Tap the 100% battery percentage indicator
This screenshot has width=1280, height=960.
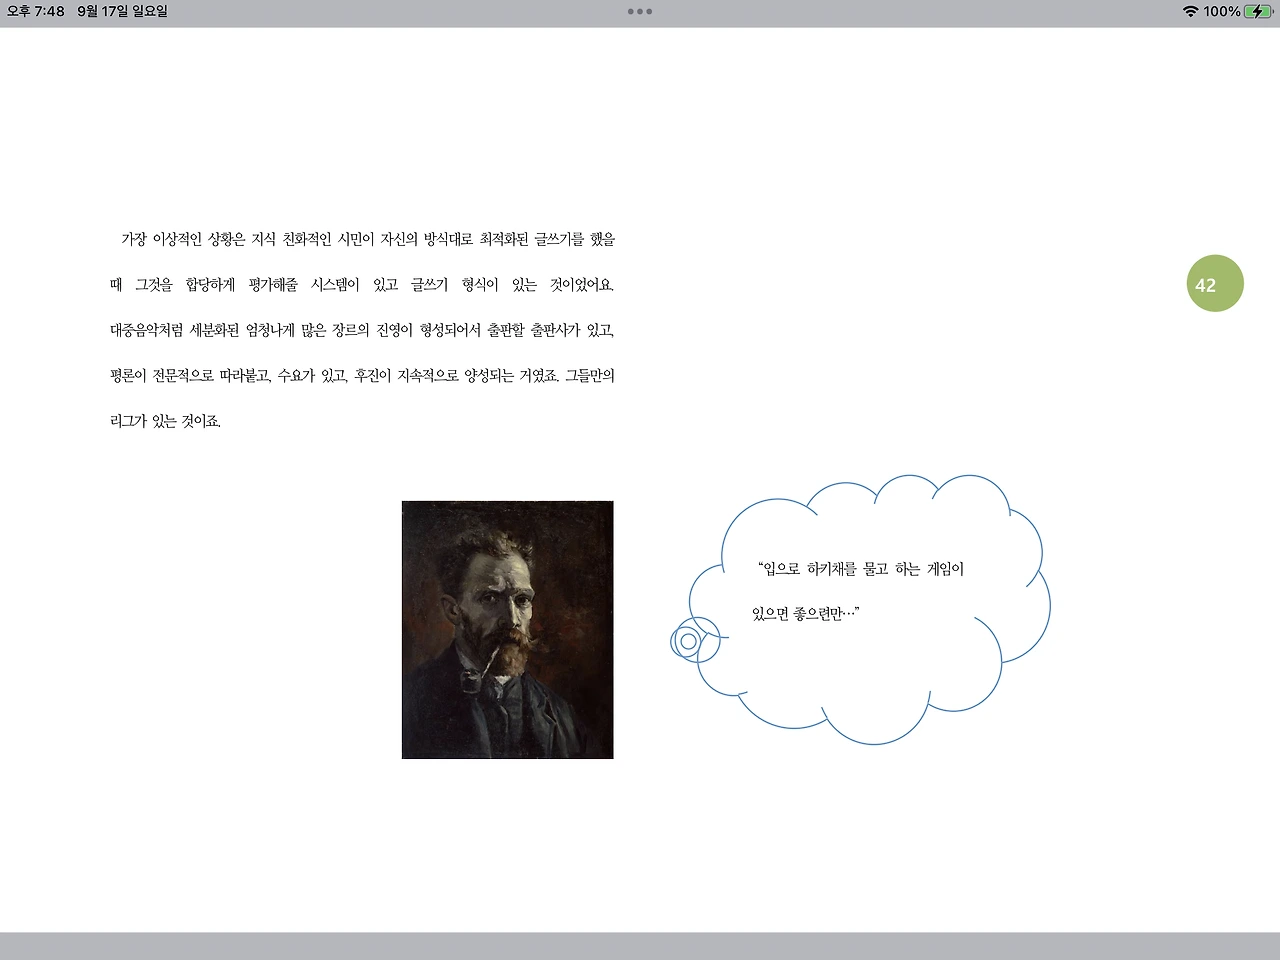(x=1224, y=12)
